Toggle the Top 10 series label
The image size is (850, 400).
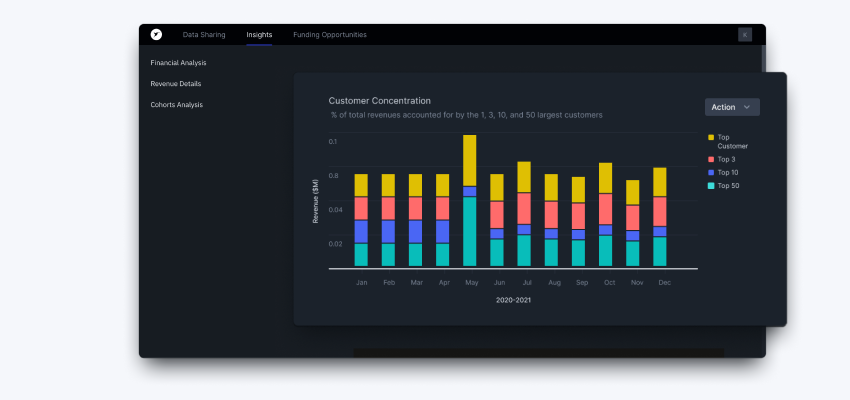(x=728, y=172)
